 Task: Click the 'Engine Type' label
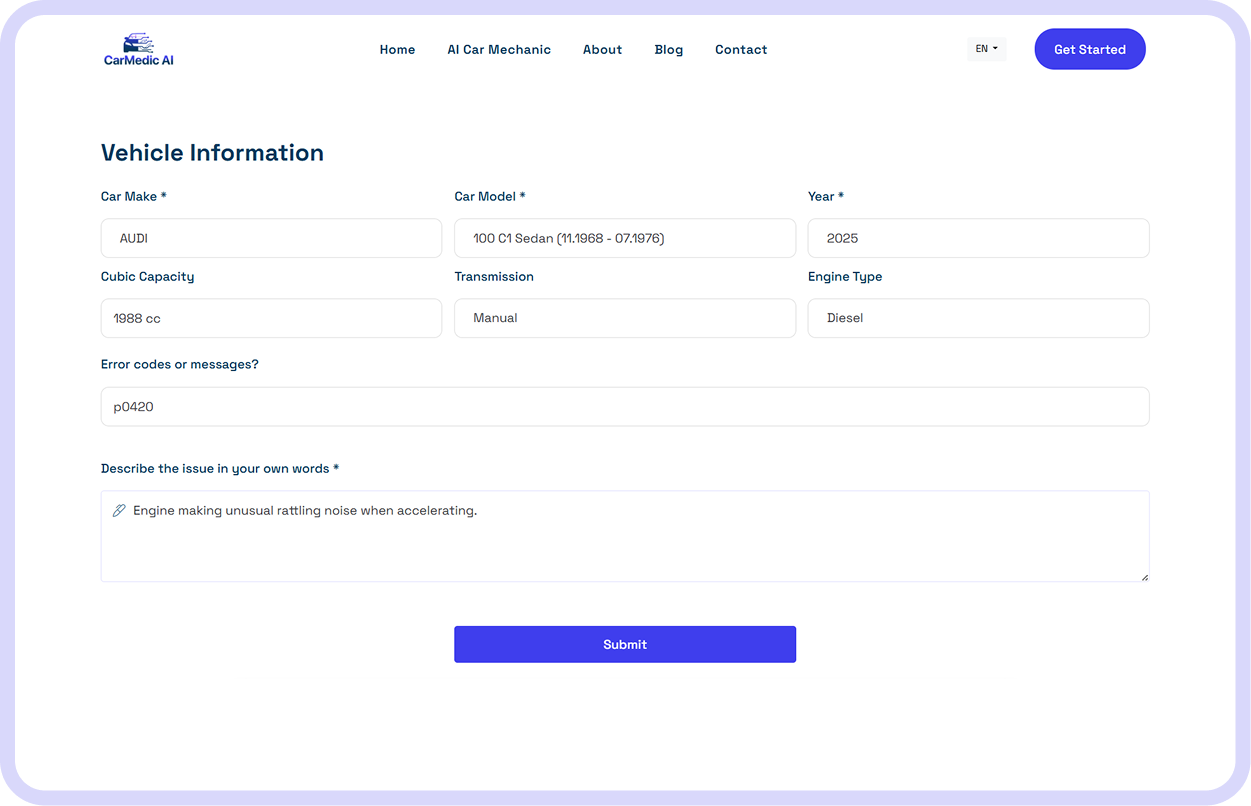click(x=845, y=277)
